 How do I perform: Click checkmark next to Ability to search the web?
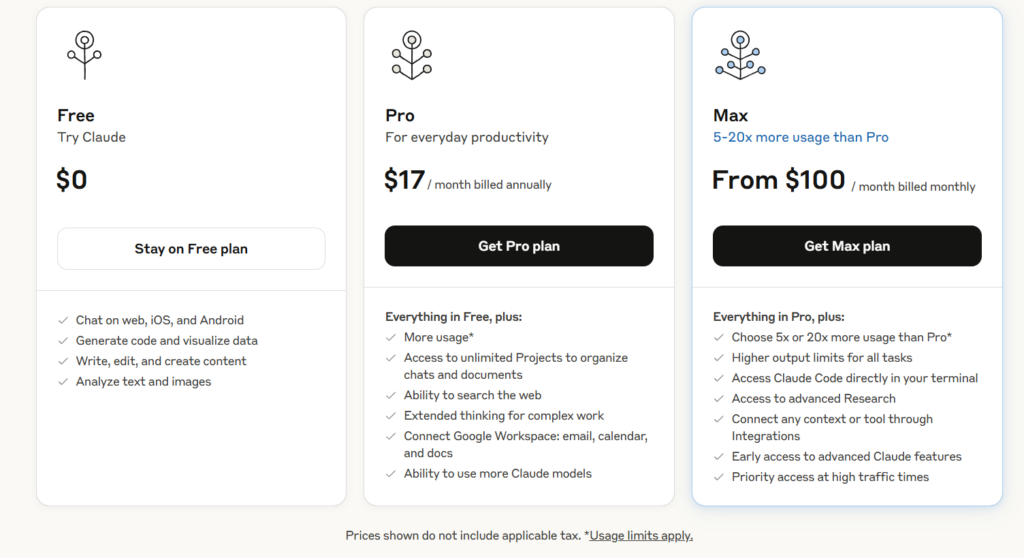[x=391, y=395]
